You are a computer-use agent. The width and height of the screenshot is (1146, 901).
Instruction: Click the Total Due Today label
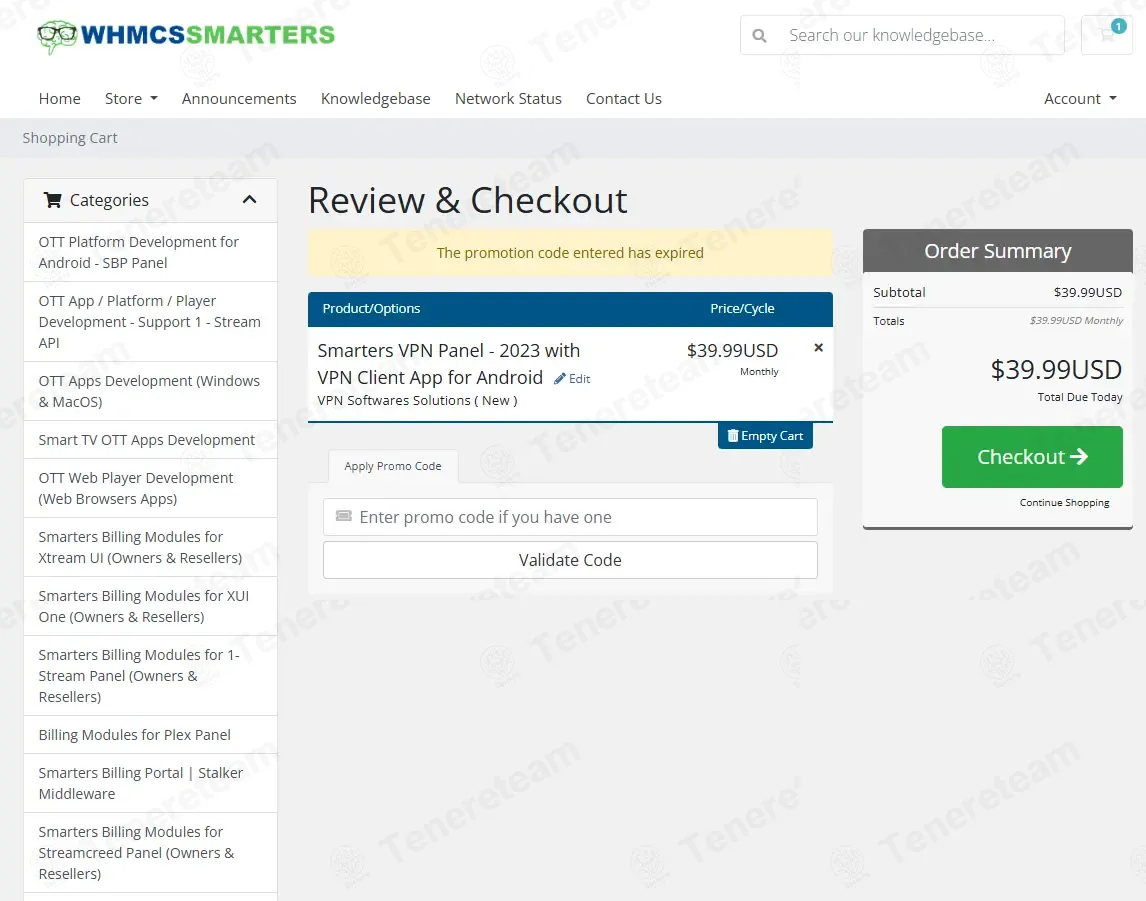tap(1079, 397)
